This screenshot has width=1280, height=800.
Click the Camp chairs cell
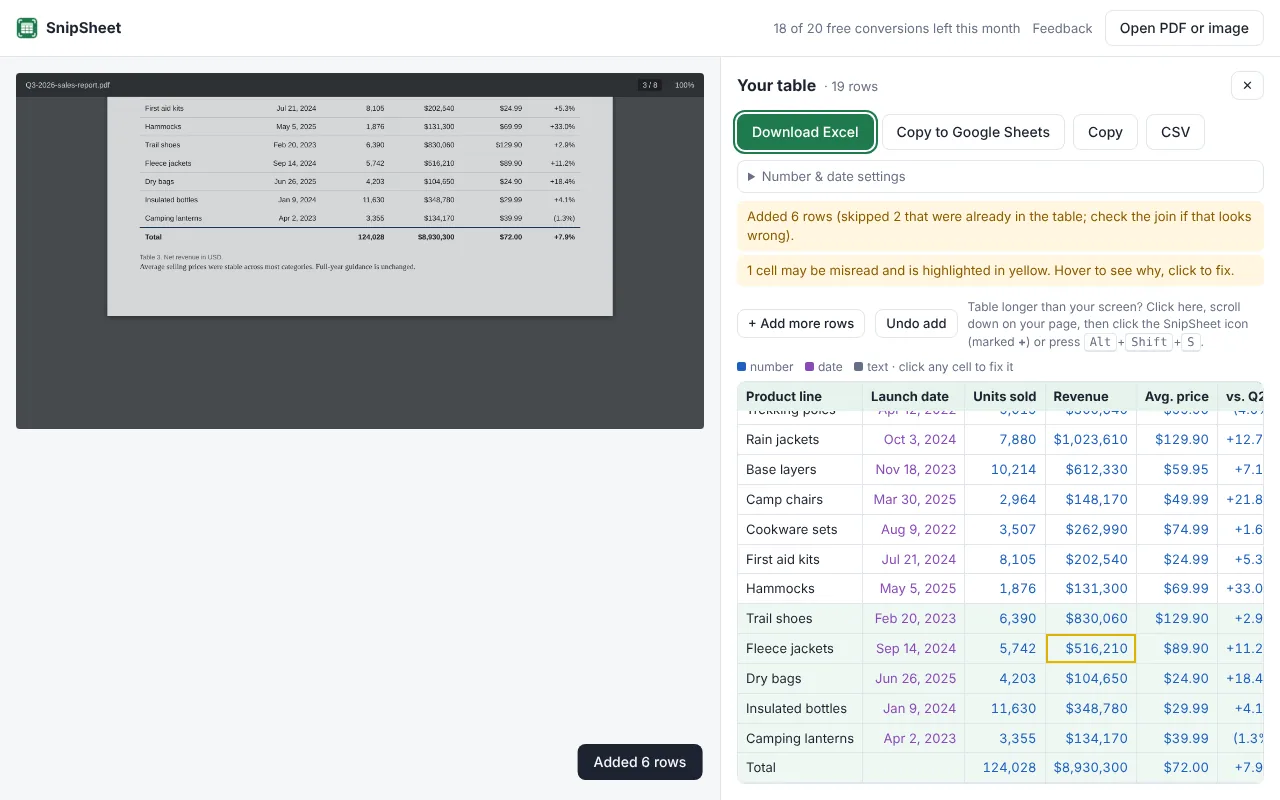tap(800, 499)
